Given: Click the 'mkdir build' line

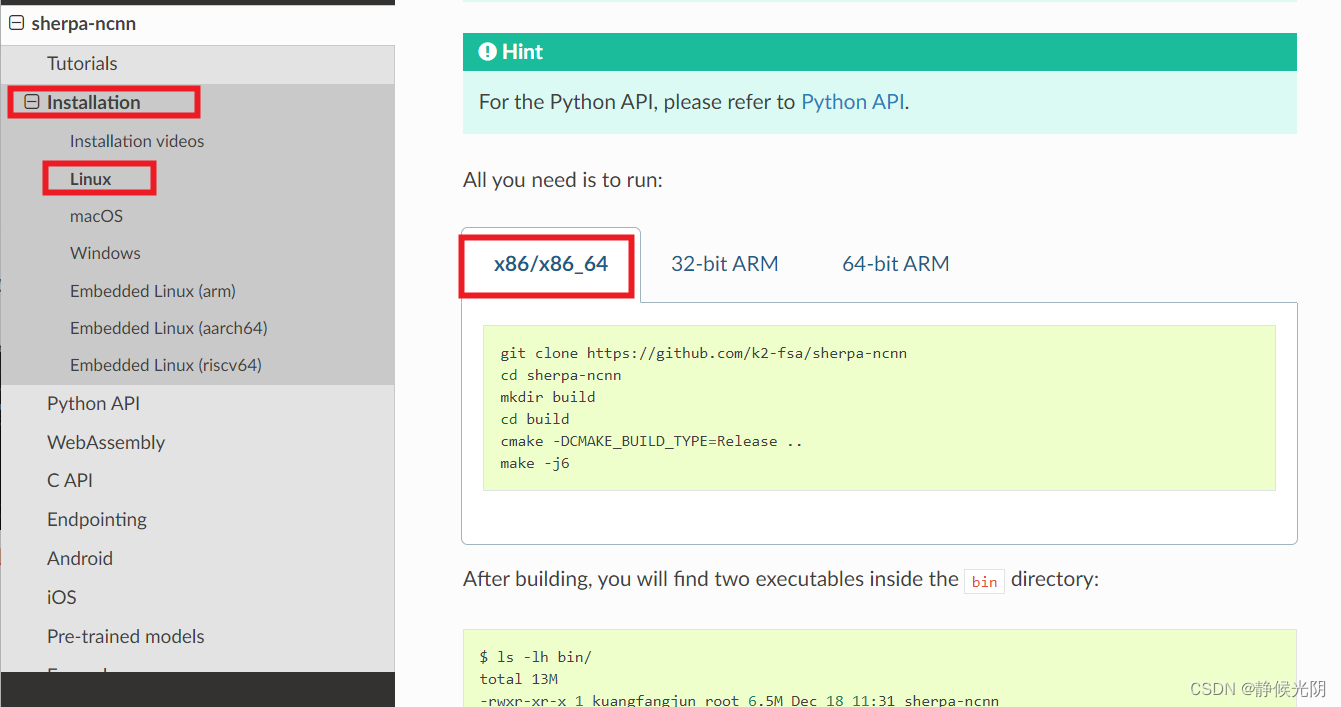Looking at the screenshot, I should [548, 397].
